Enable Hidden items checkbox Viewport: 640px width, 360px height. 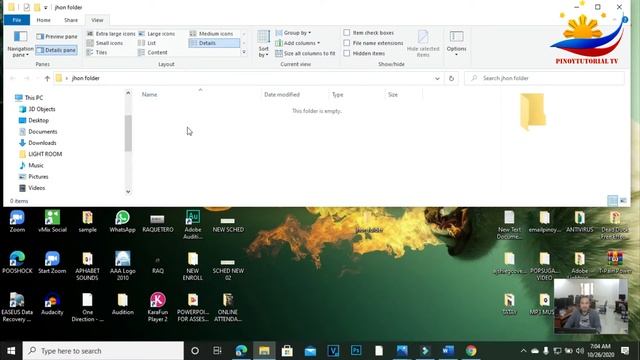pos(347,53)
